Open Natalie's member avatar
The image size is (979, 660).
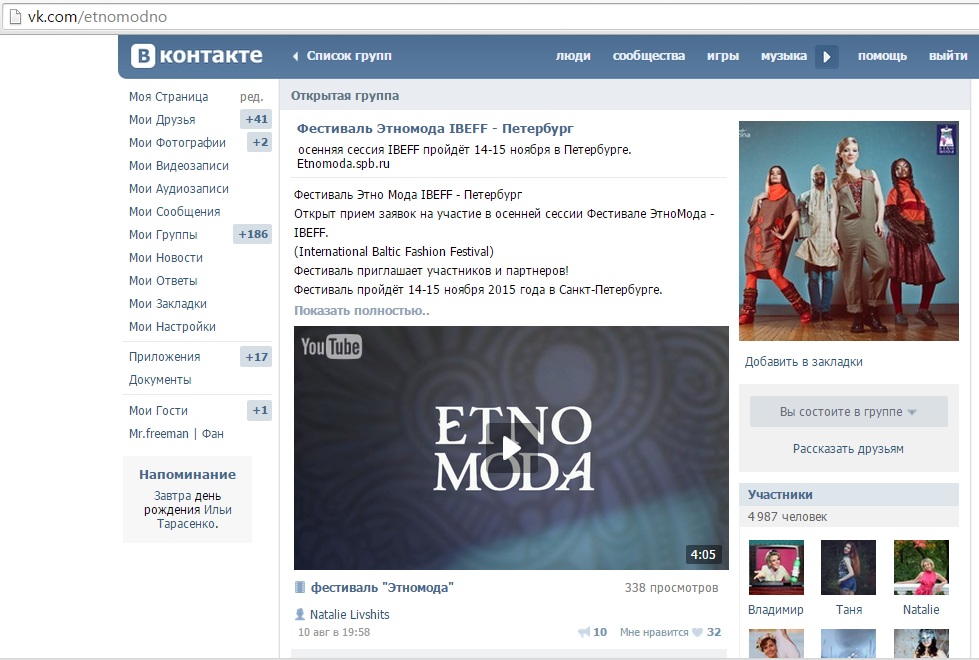[x=921, y=567]
